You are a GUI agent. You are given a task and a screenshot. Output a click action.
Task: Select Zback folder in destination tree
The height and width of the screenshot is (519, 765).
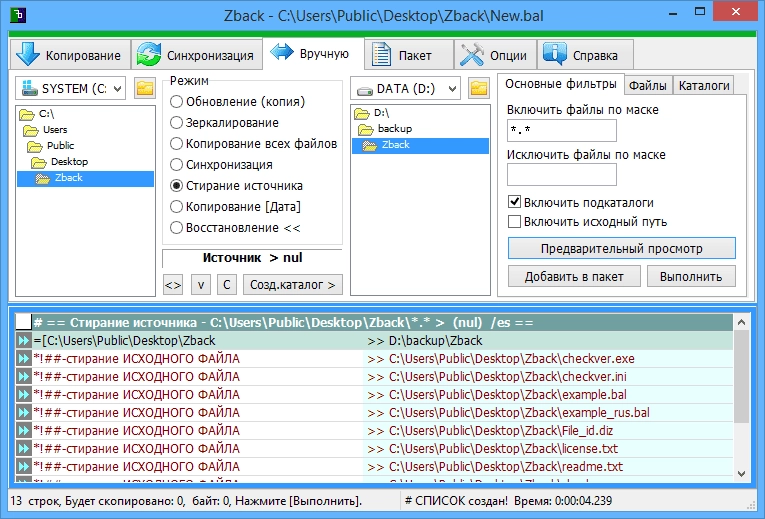[x=420, y=145]
